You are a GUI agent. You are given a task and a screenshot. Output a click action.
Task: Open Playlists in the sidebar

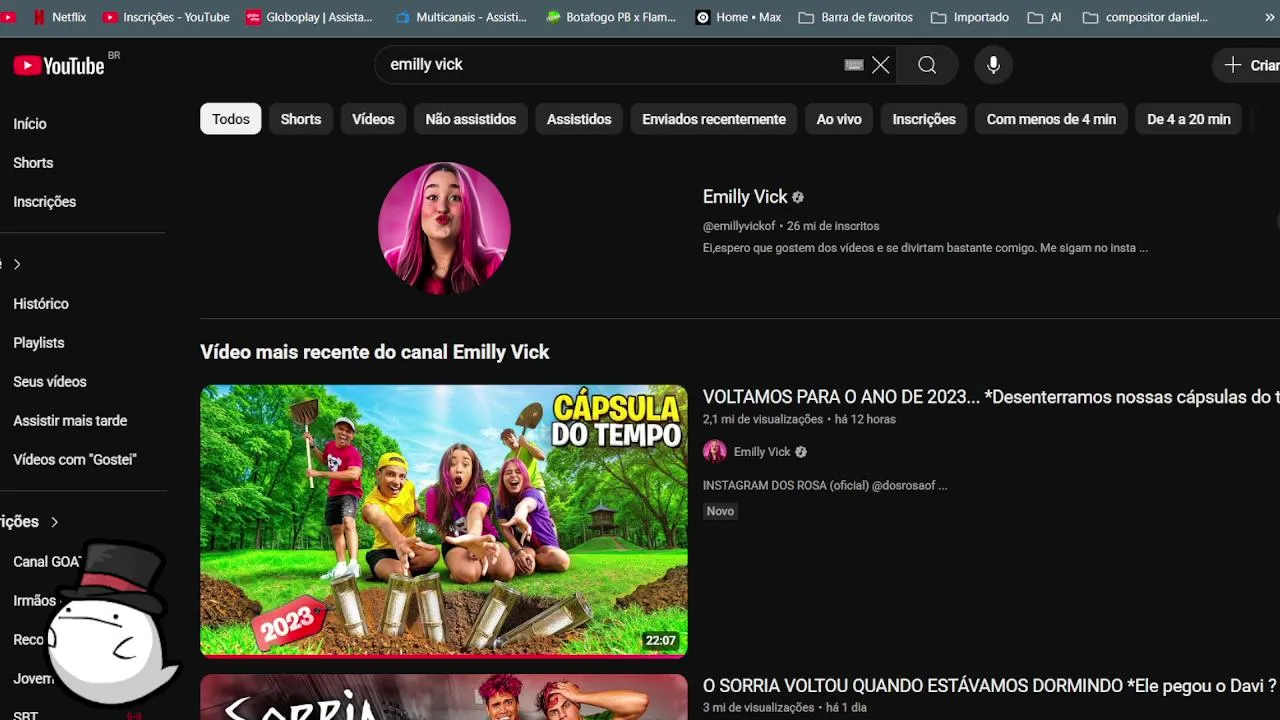point(39,343)
